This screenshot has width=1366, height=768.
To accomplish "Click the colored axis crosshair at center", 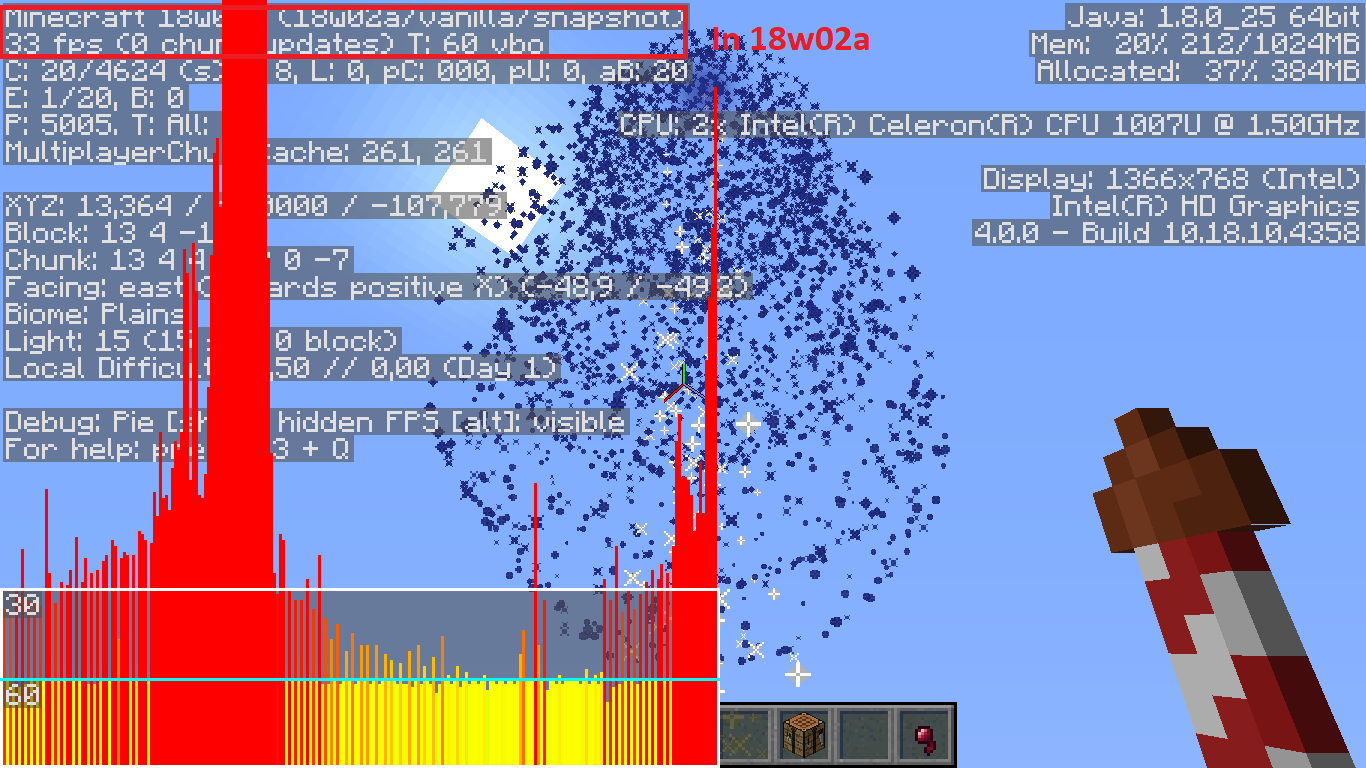I will point(679,382).
